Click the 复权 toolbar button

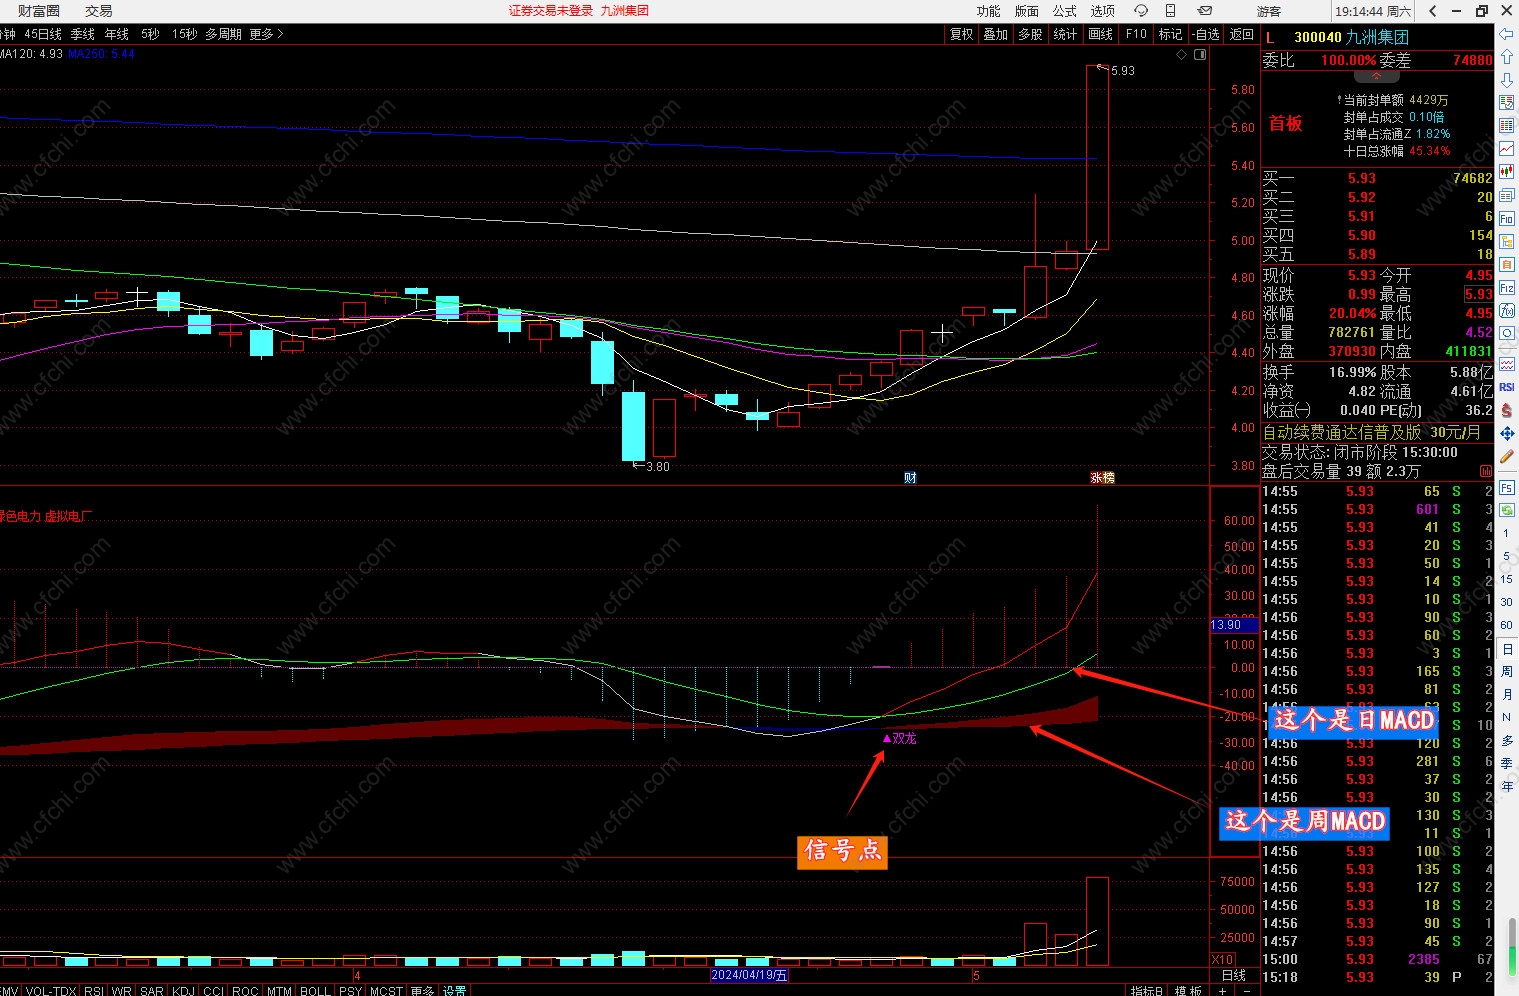[961, 34]
